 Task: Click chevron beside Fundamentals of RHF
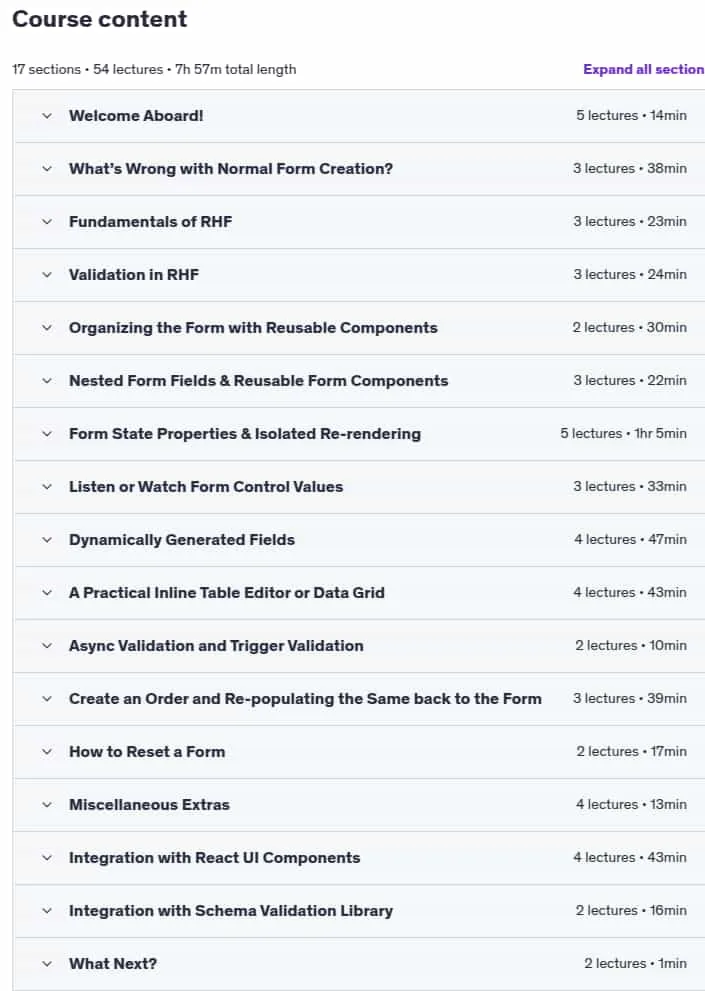coord(47,222)
